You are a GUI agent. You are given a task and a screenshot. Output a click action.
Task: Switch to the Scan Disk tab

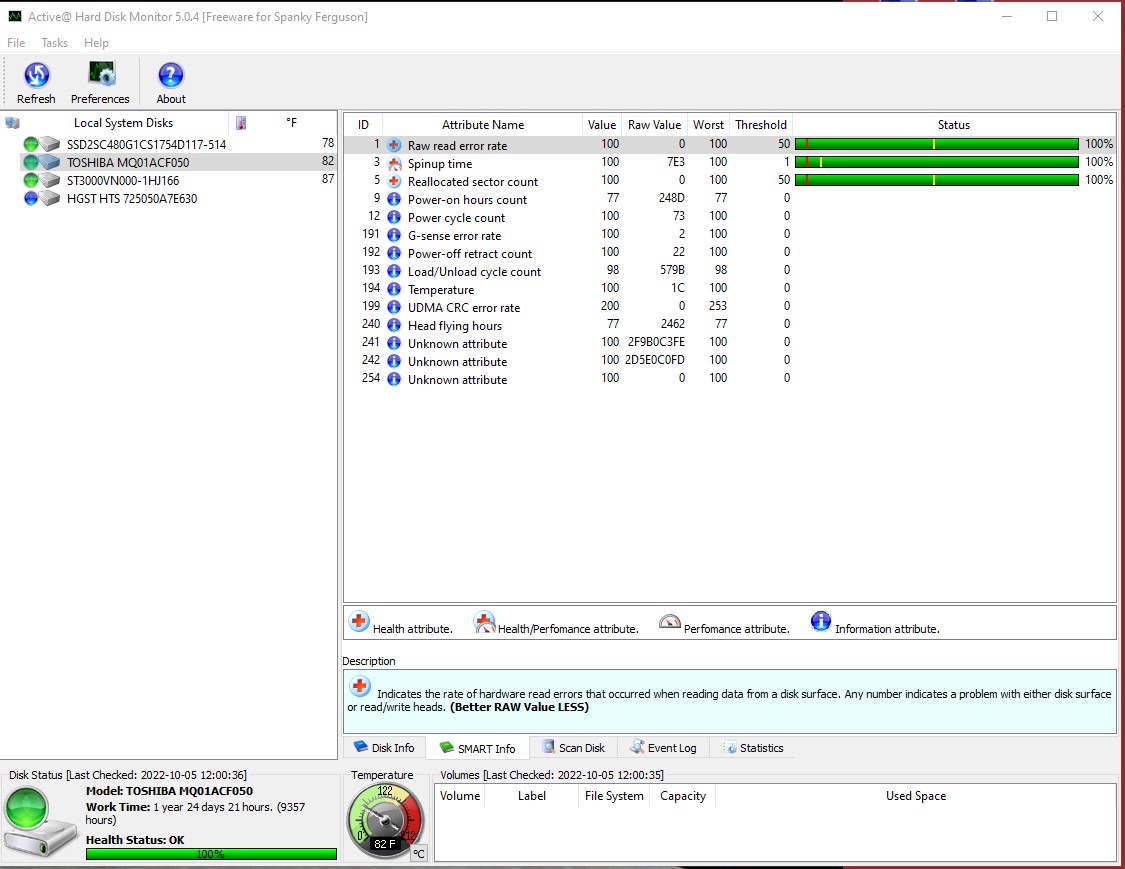[573, 748]
